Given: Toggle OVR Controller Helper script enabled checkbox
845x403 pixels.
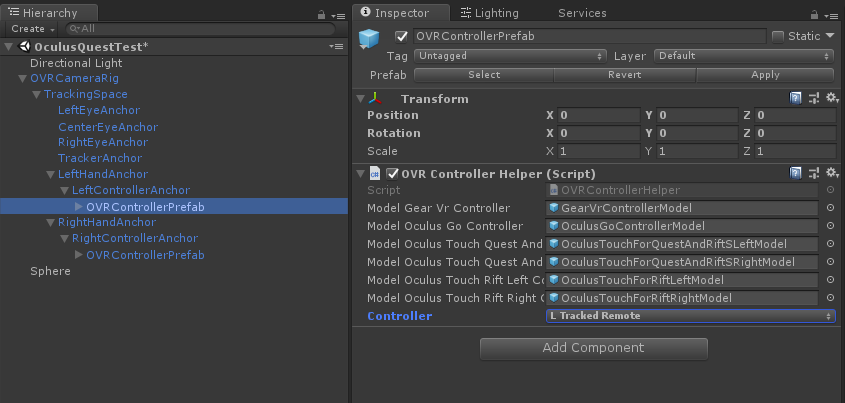Looking at the screenshot, I should (393, 173).
